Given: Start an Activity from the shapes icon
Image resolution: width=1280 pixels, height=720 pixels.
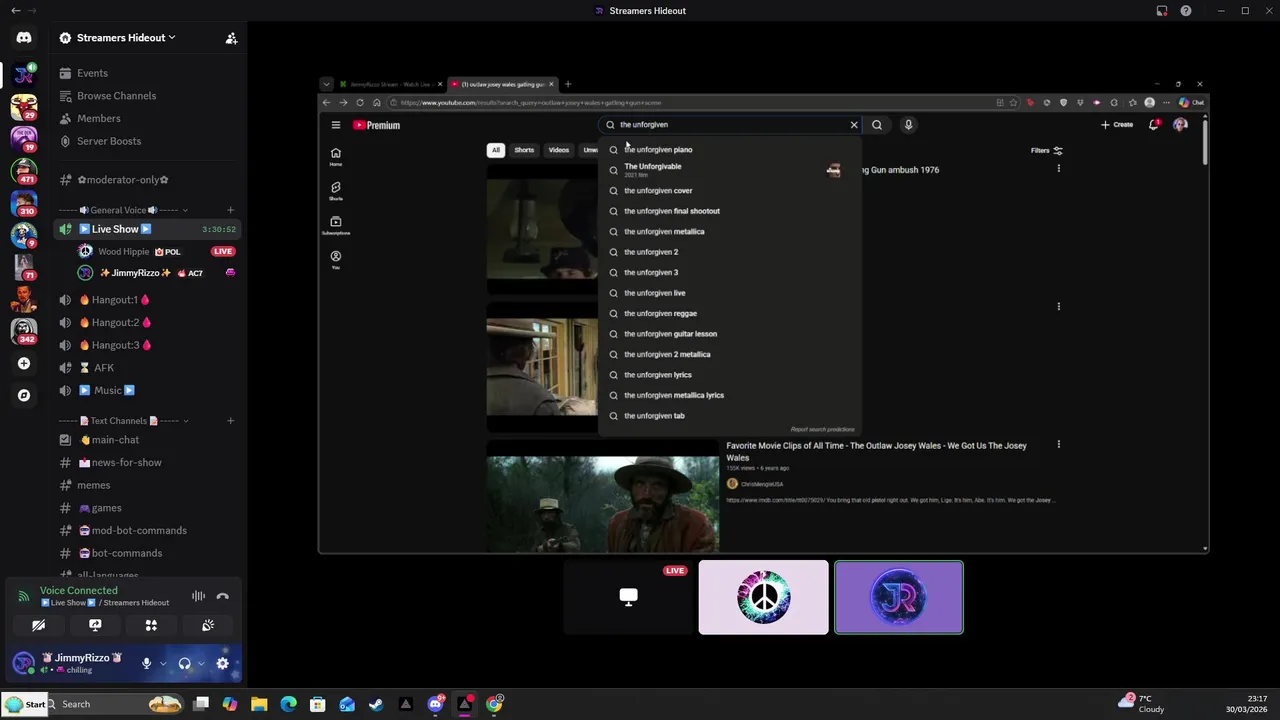Looking at the screenshot, I should 151,625.
